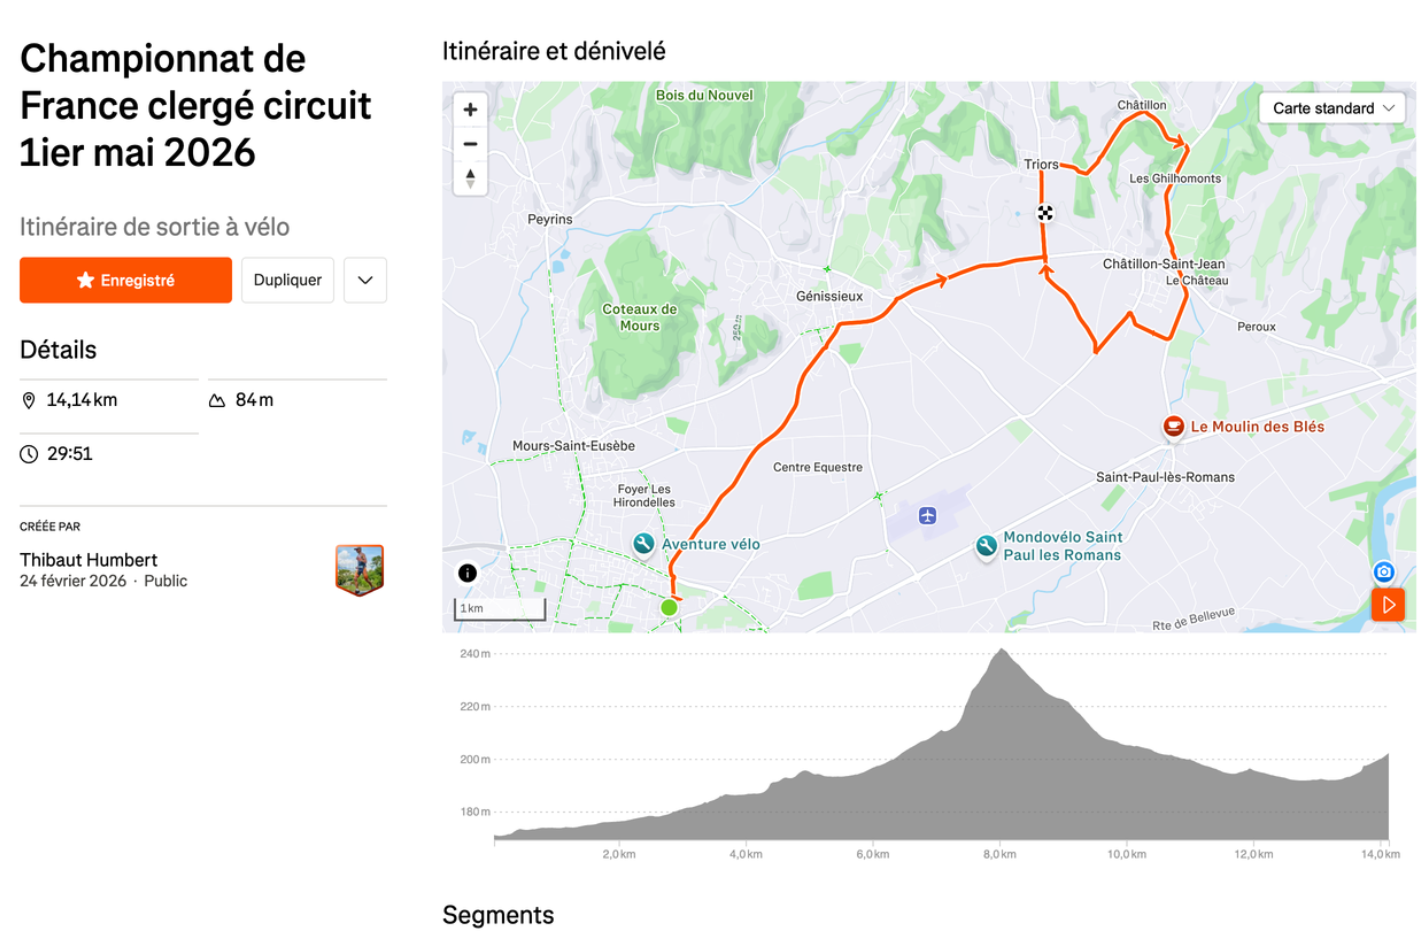Click the map info icon
Image resolution: width=1428 pixels, height=943 pixels.
[467, 573]
